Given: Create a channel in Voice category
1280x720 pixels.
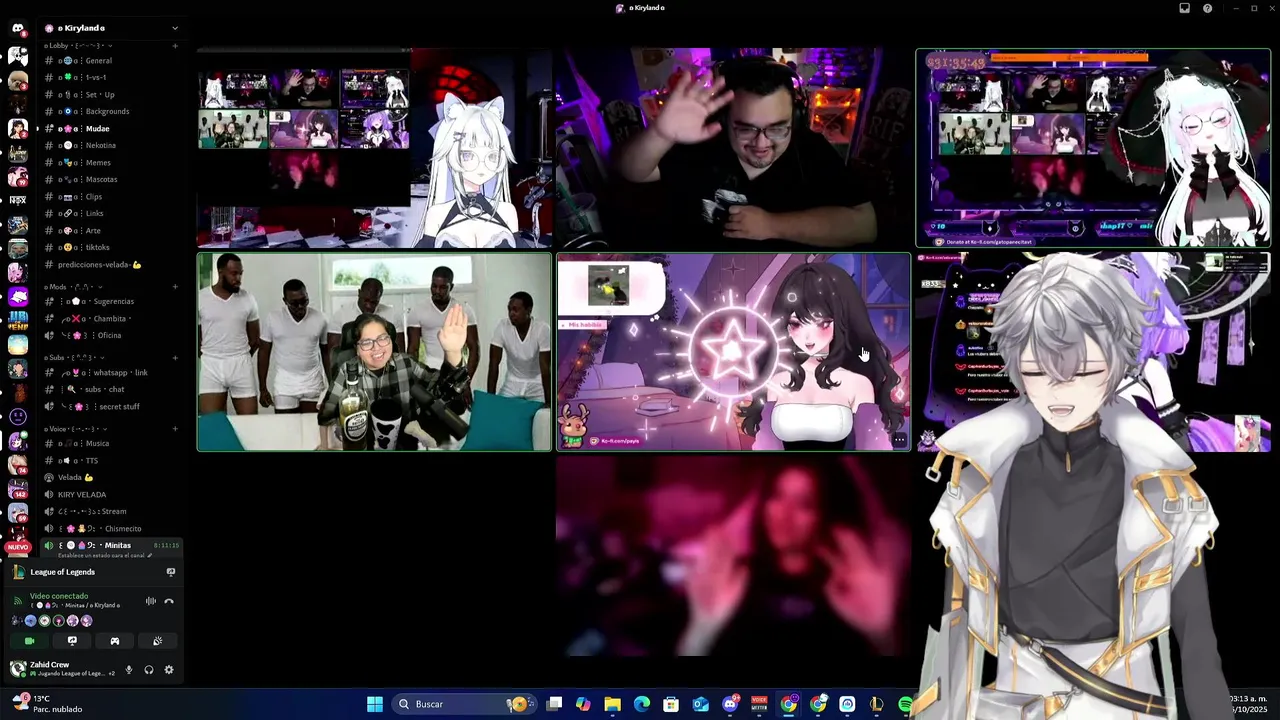Looking at the screenshot, I should 175,429.
